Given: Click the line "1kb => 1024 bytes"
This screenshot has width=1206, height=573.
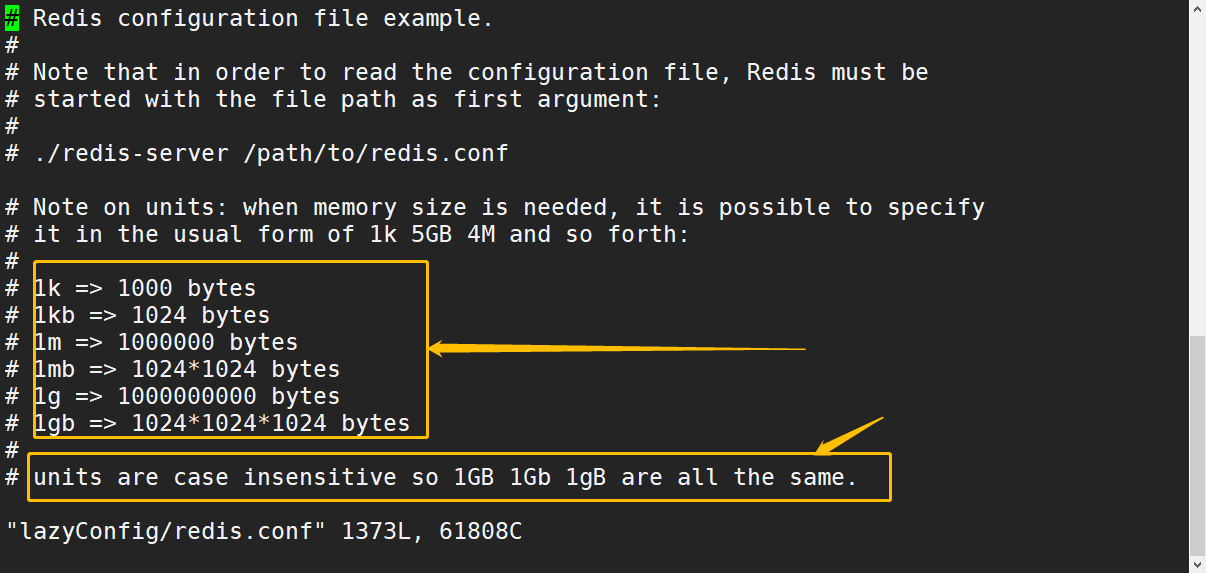Looking at the screenshot, I should pyautogui.click(x=152, y=315).
